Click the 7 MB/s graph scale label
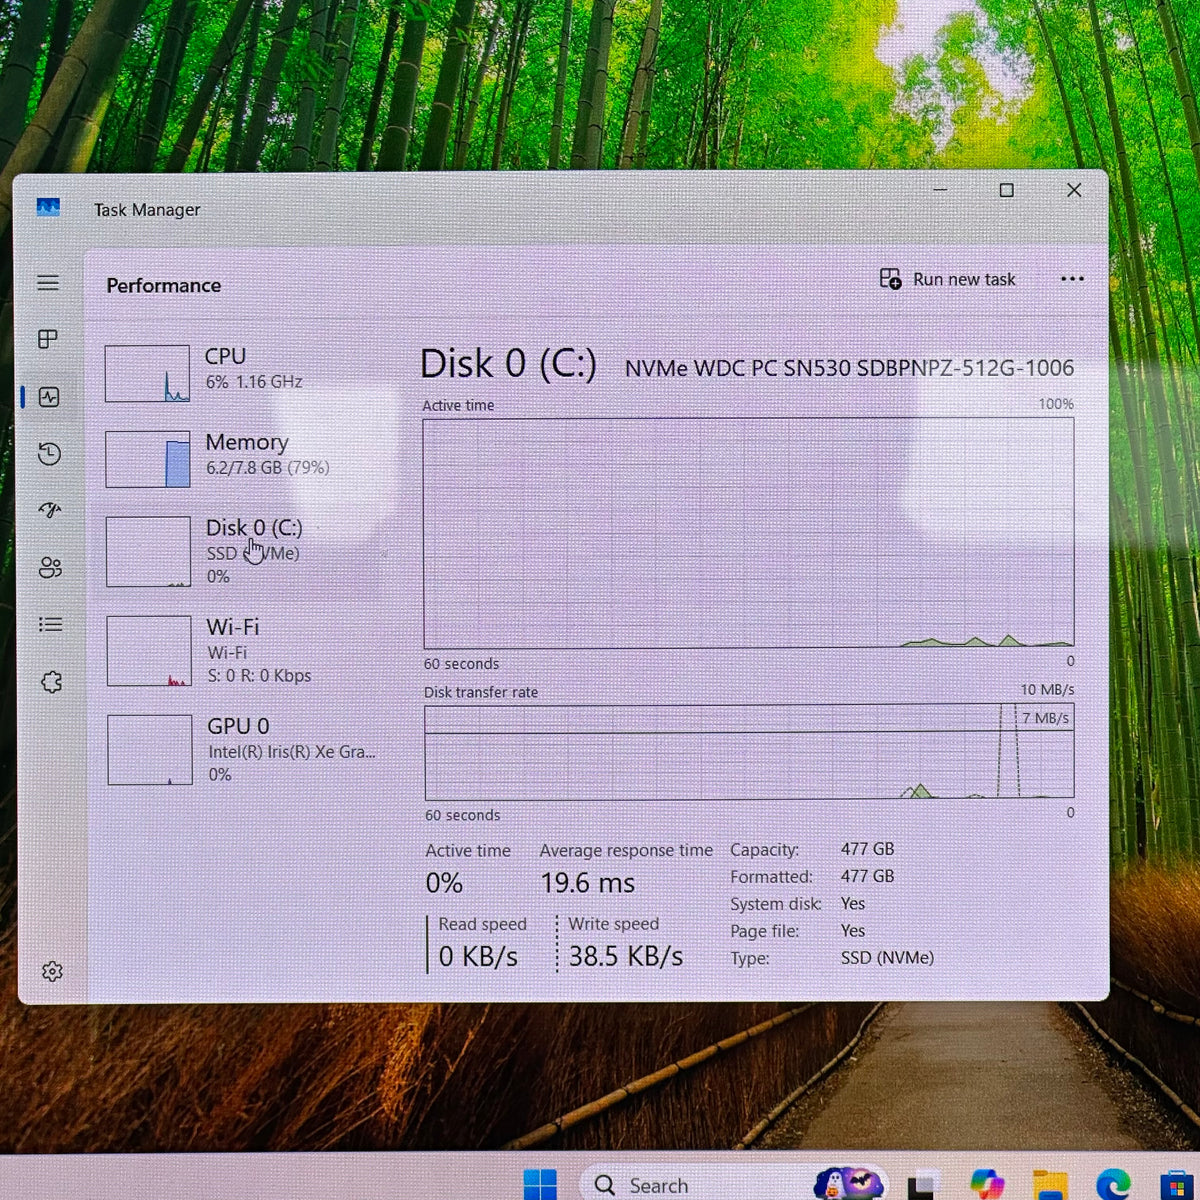Viewport: 1200px width, 1200px height. tap(1045, 718)
